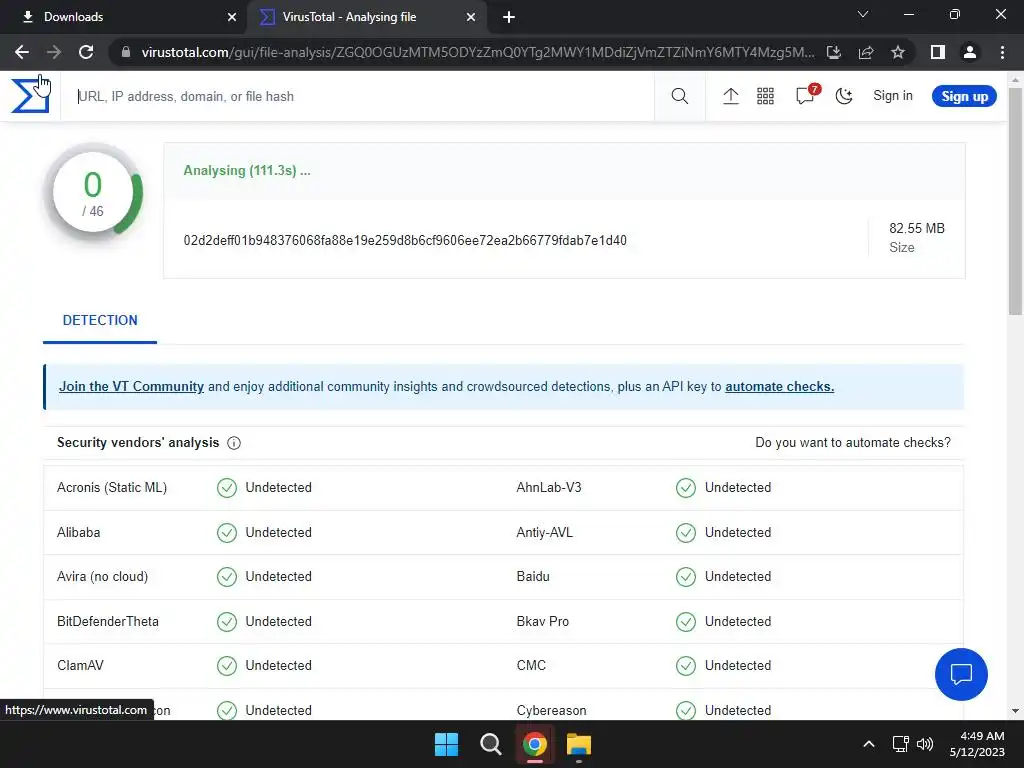
Task: Click the browser forward arrow
Action: [x=54, y=52]
